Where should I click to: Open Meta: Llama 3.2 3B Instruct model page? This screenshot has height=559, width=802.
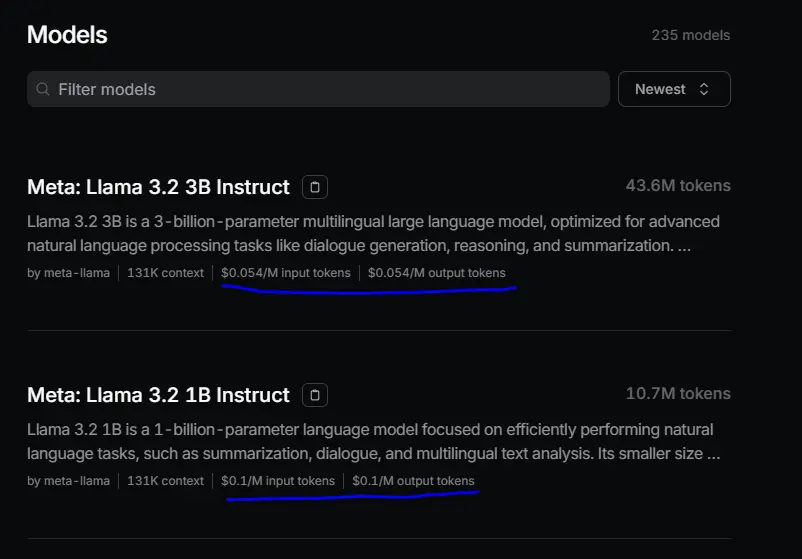pyautogui.click(x=158, y=187)
